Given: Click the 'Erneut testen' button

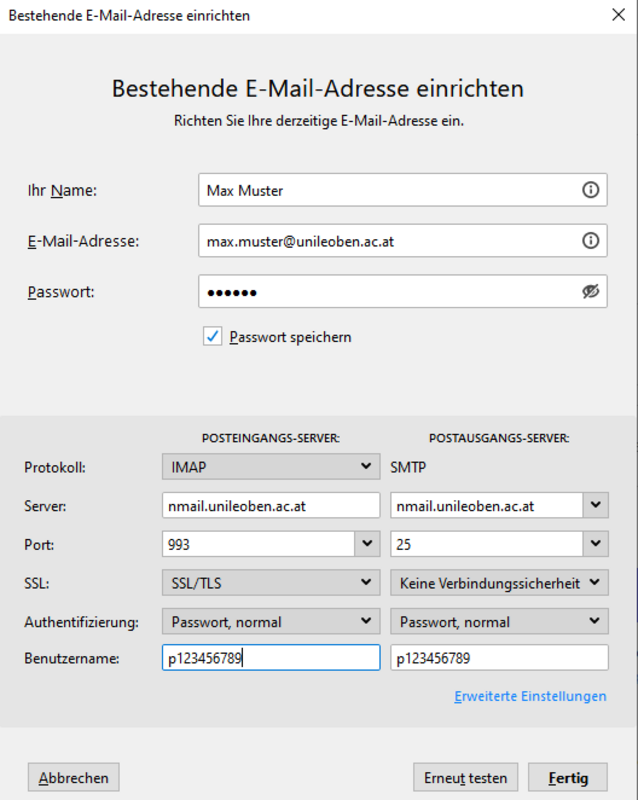Looking at the screenshot, I should click(466, 777).
